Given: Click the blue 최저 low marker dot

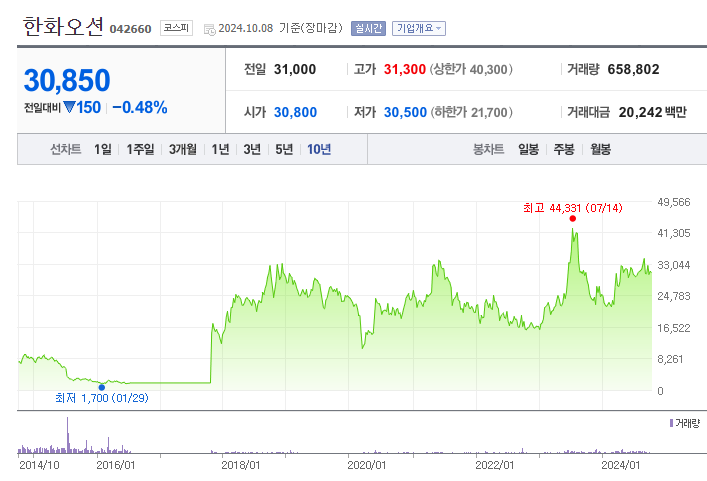Looking at the screenshot, I should (102, 387).
